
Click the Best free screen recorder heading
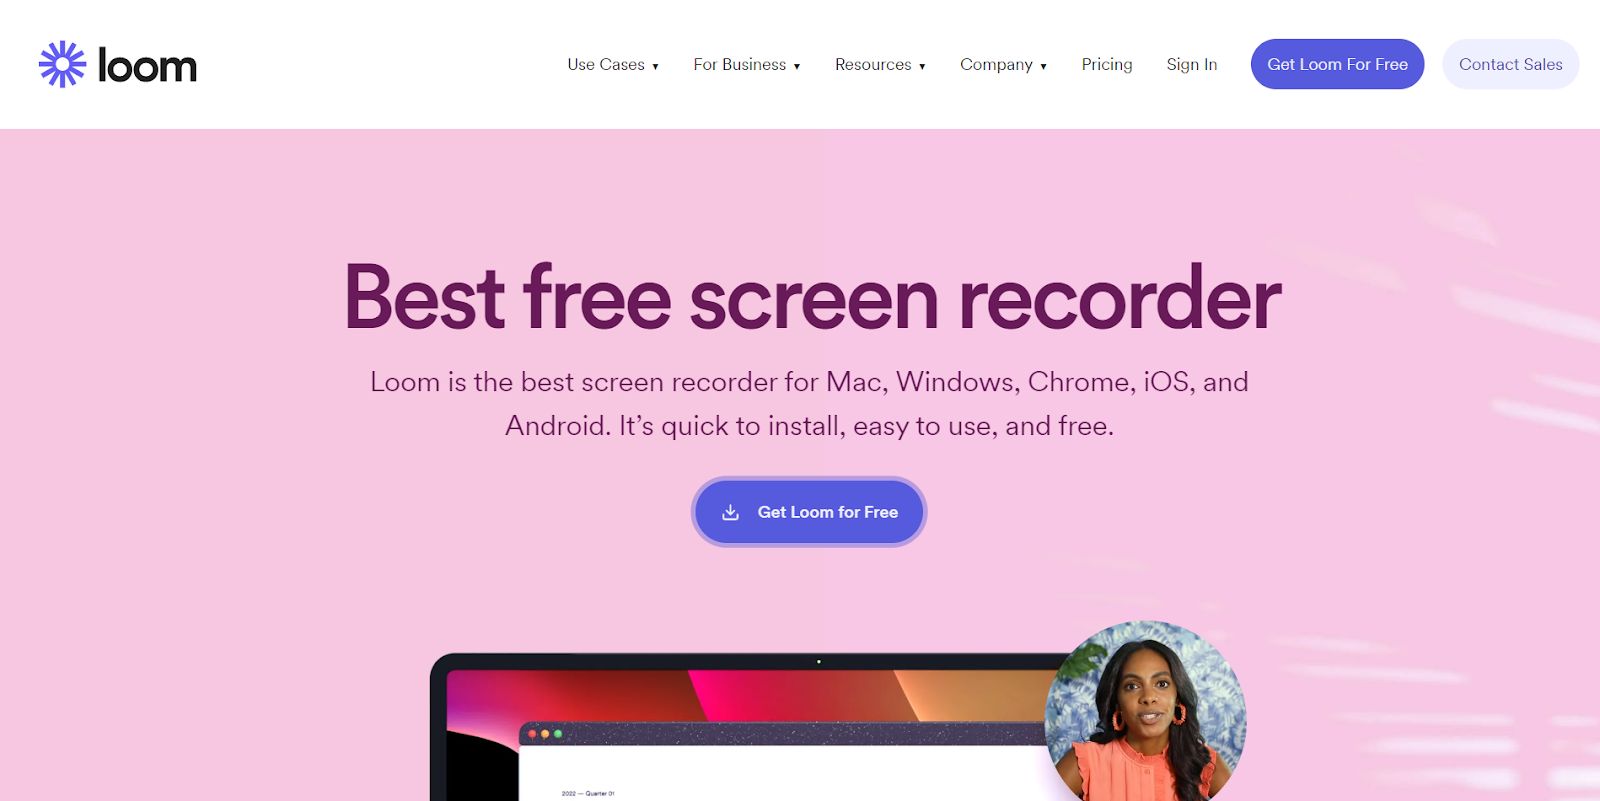(x=812, y=297)
